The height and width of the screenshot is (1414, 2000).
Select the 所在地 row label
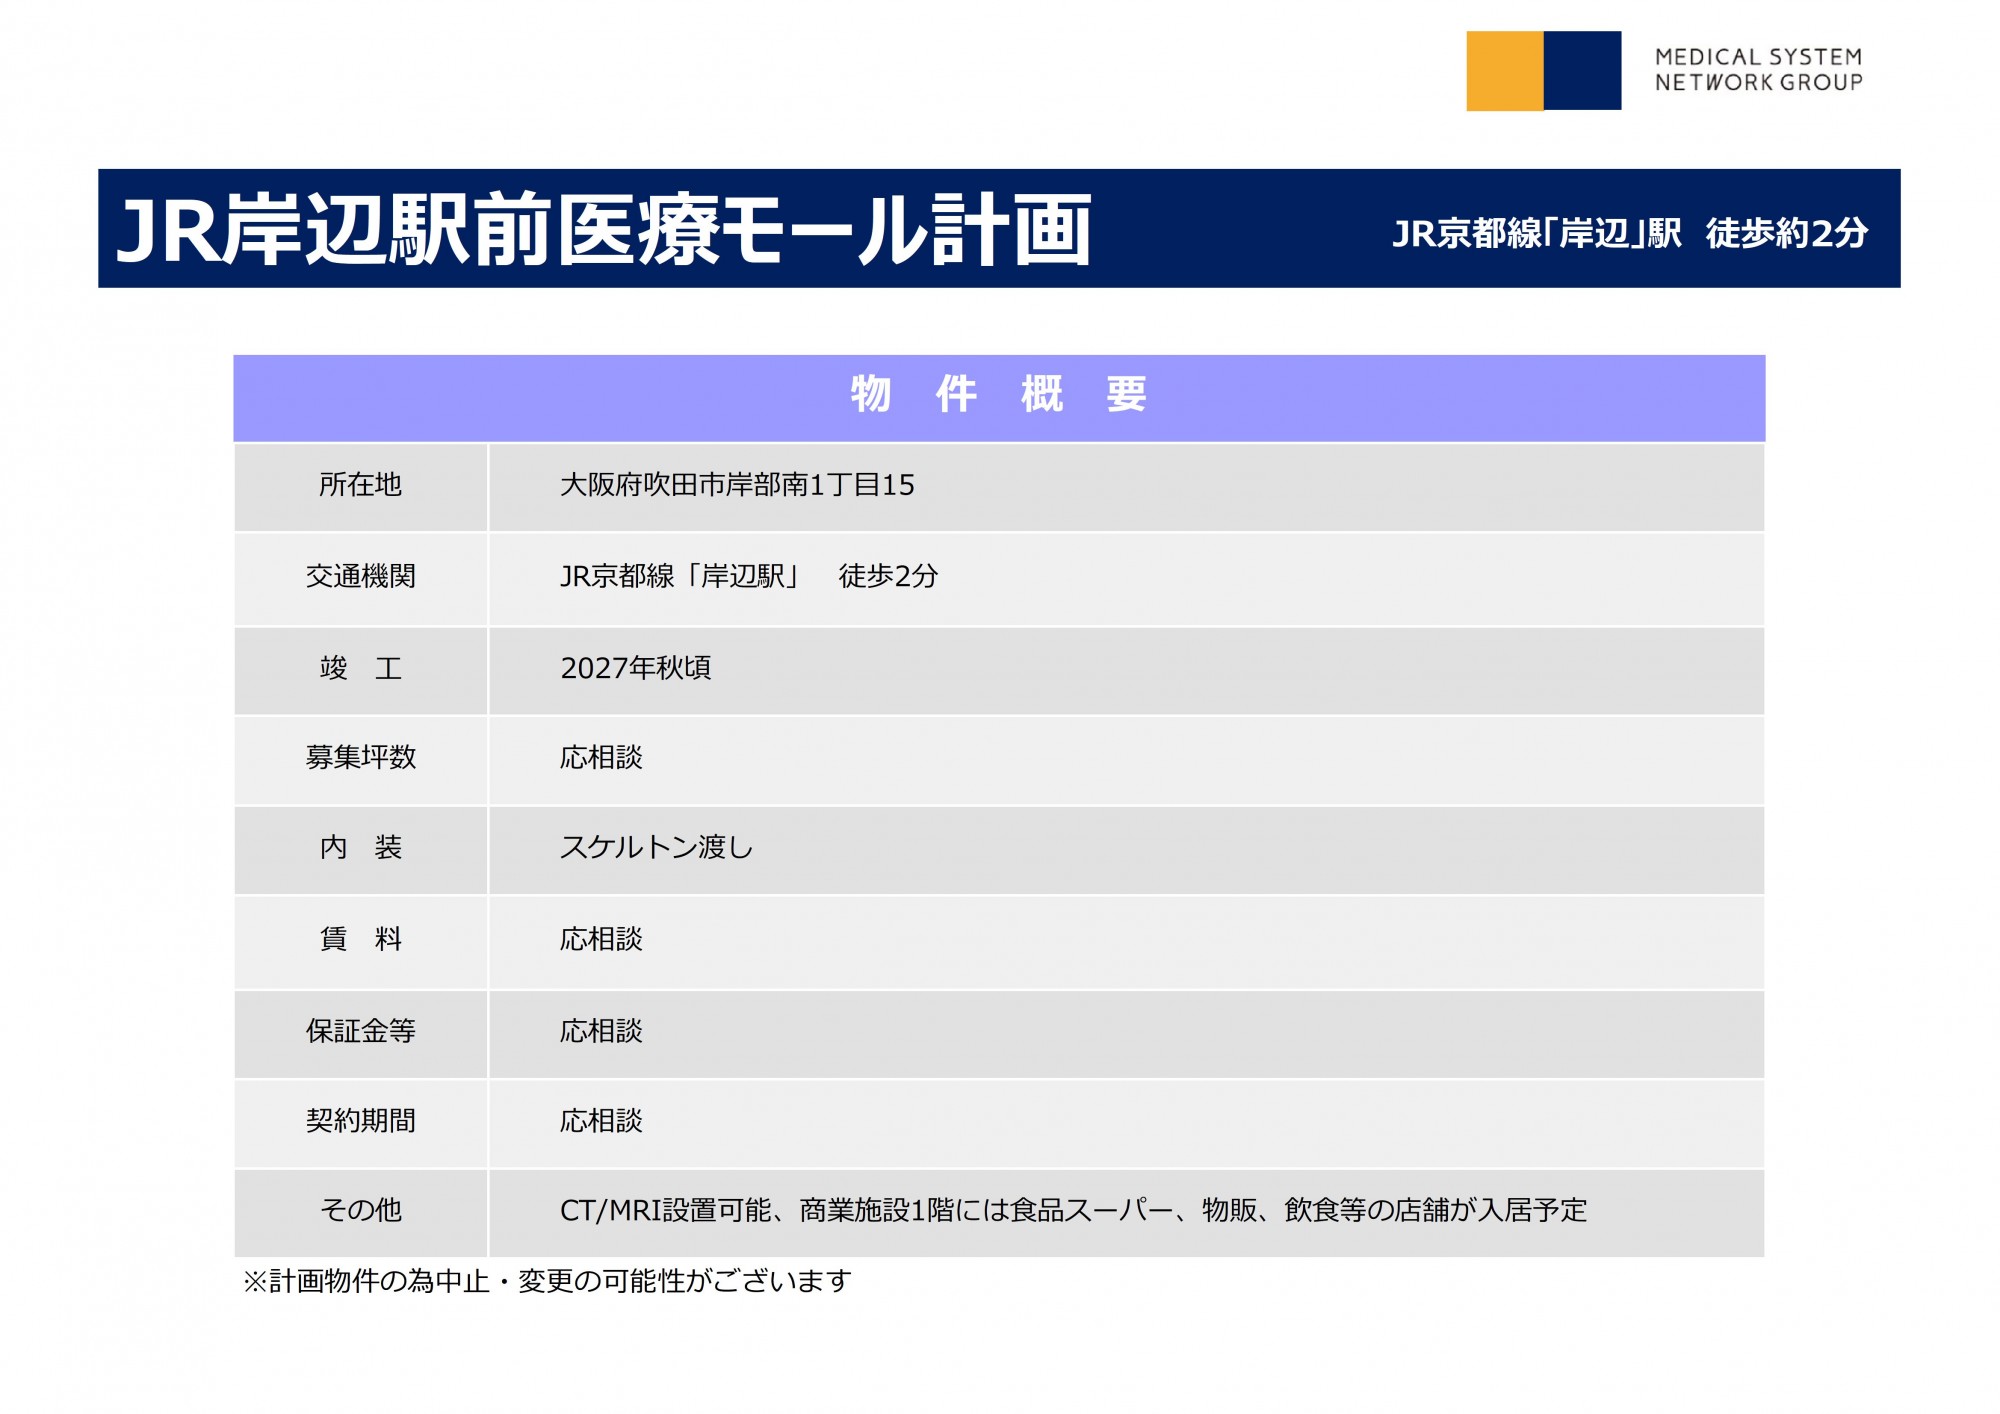(360, 485)
